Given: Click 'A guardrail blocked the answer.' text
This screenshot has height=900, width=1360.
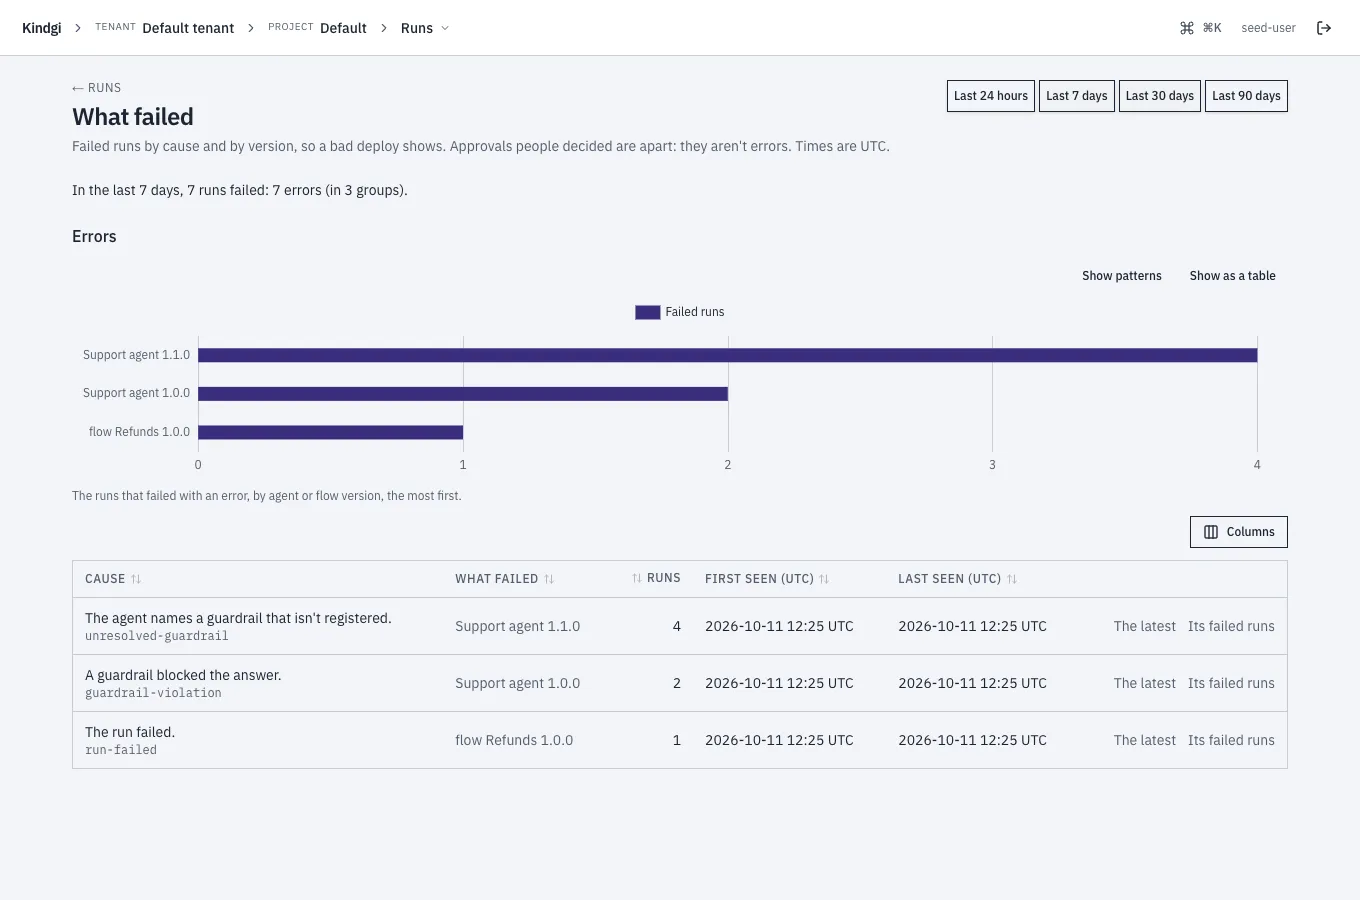Looking at the screenshot, I should click(x=183, y=675).
